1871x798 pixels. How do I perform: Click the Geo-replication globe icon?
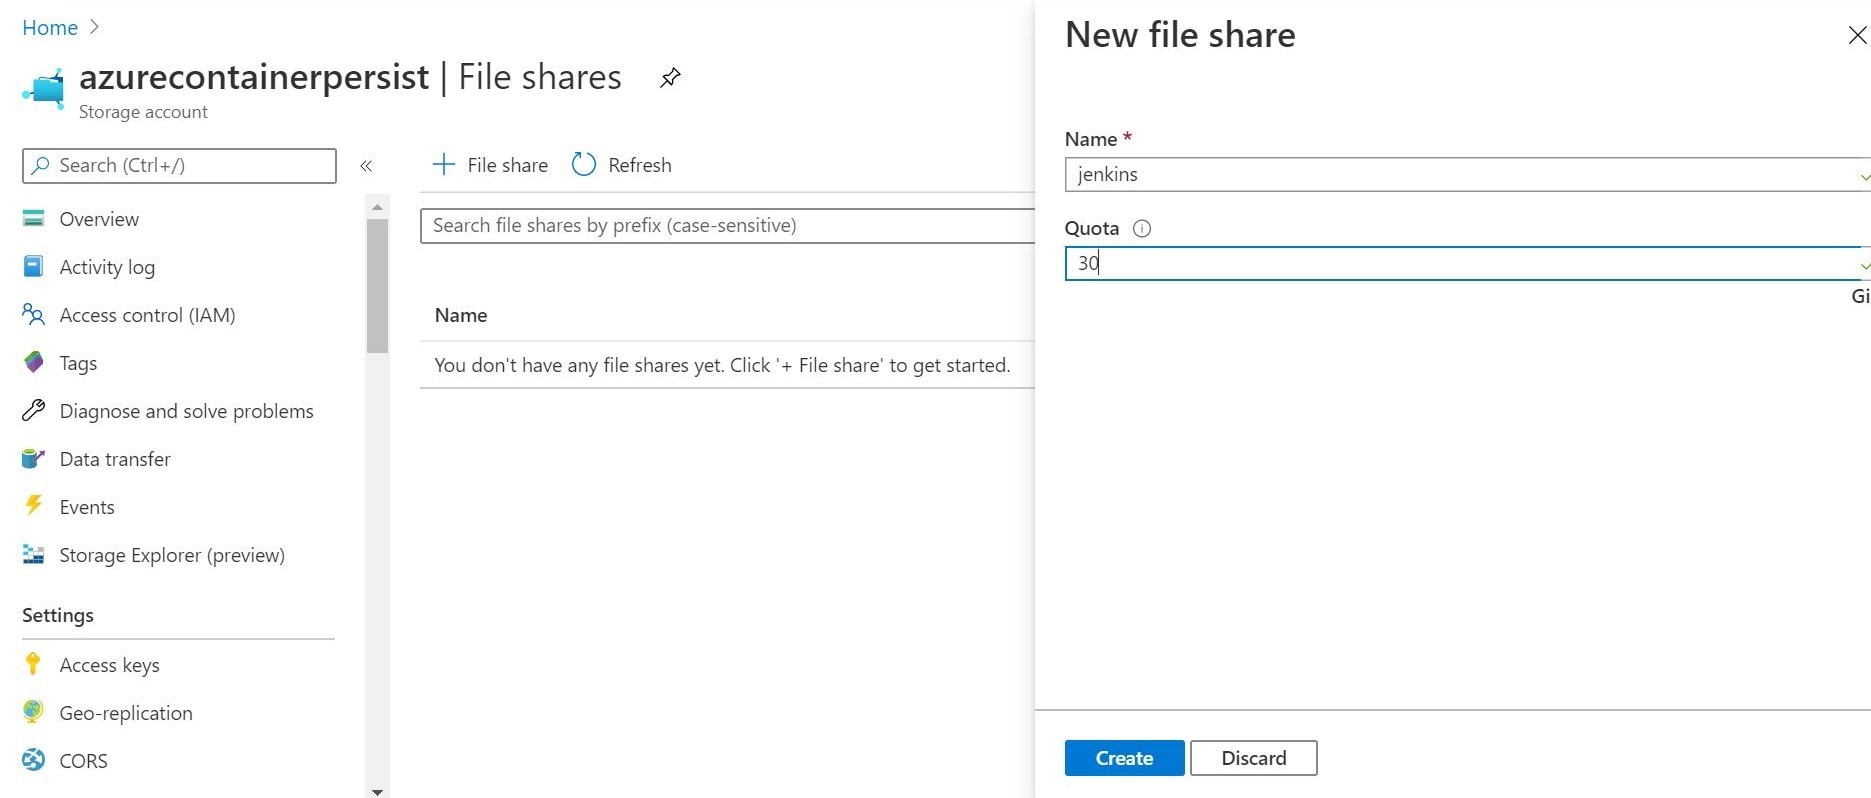(x=34, y=711)
